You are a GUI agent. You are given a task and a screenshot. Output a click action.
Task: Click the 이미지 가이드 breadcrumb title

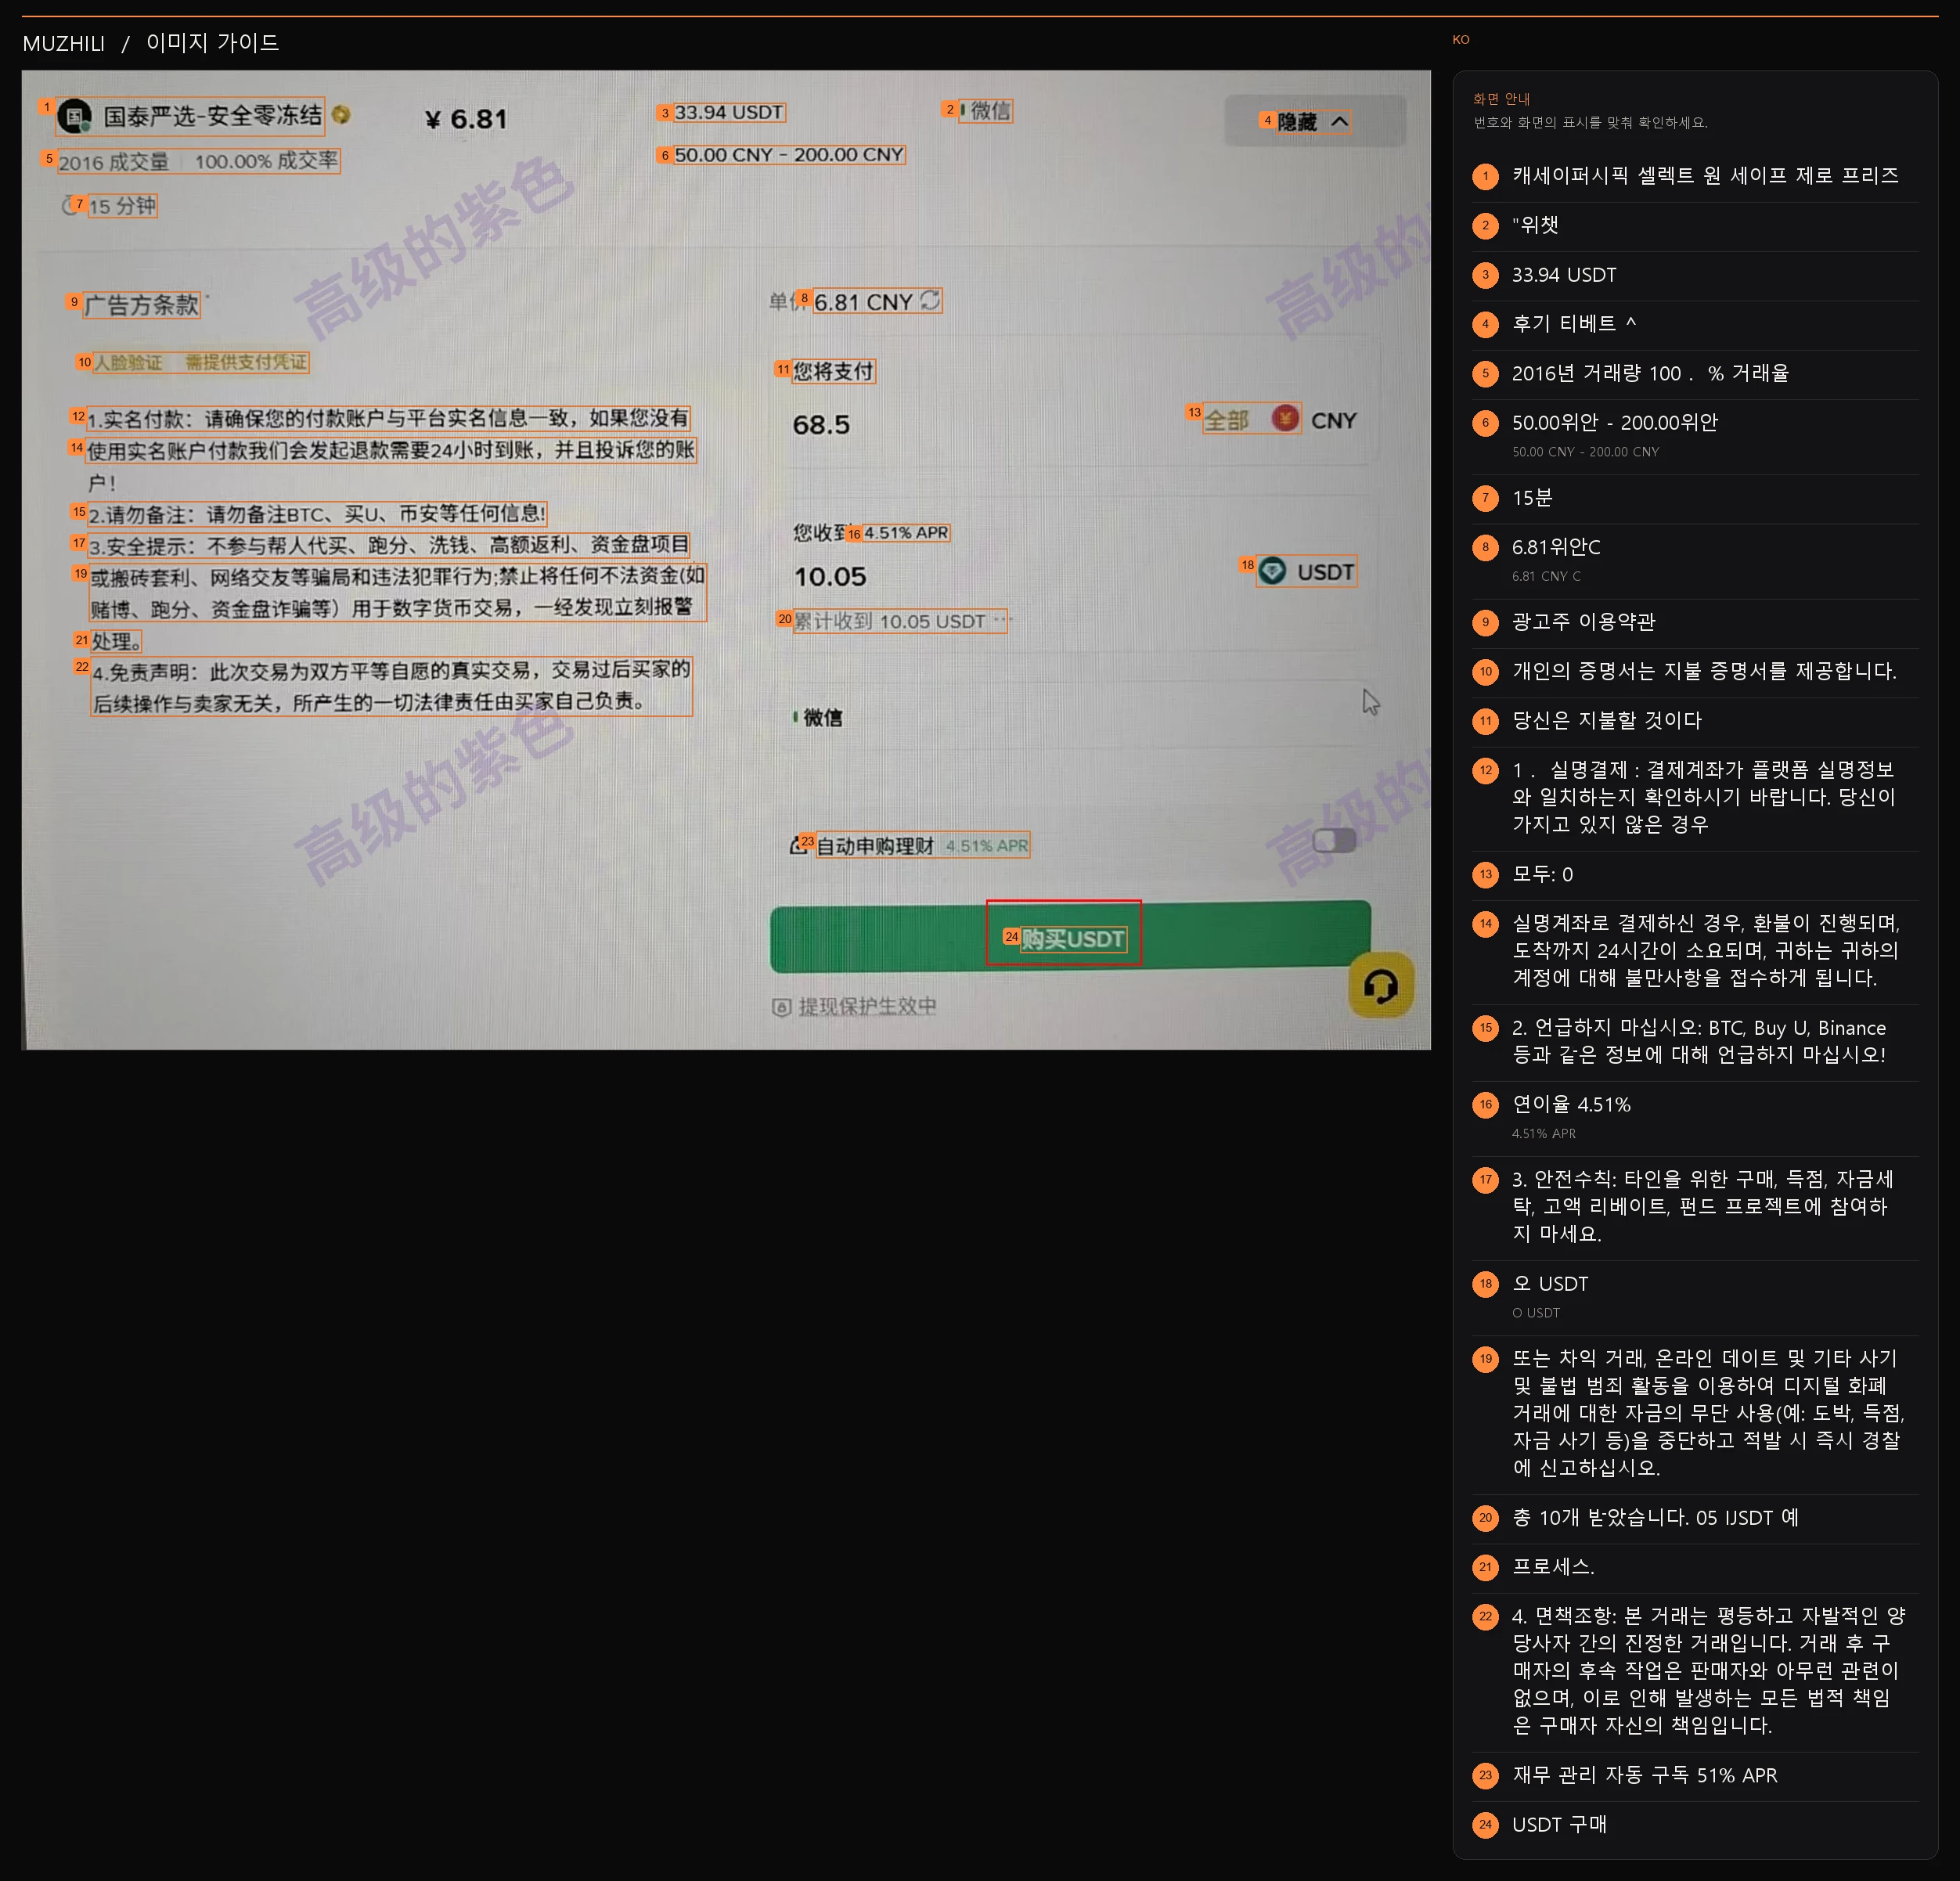[x=213, y=43]
